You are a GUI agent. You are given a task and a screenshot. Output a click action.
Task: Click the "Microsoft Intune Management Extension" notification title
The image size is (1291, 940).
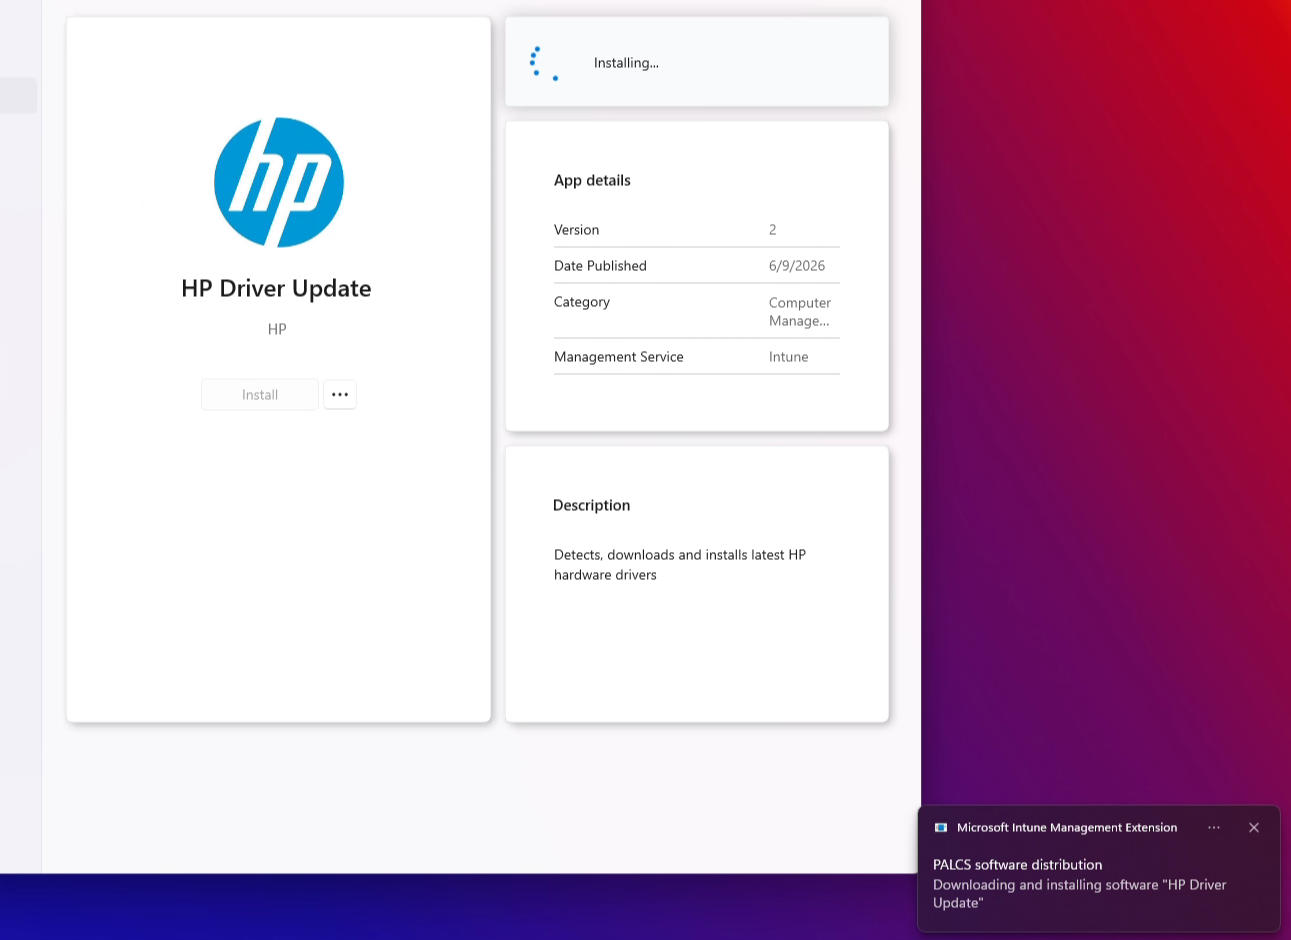(x=1067, y=828)
